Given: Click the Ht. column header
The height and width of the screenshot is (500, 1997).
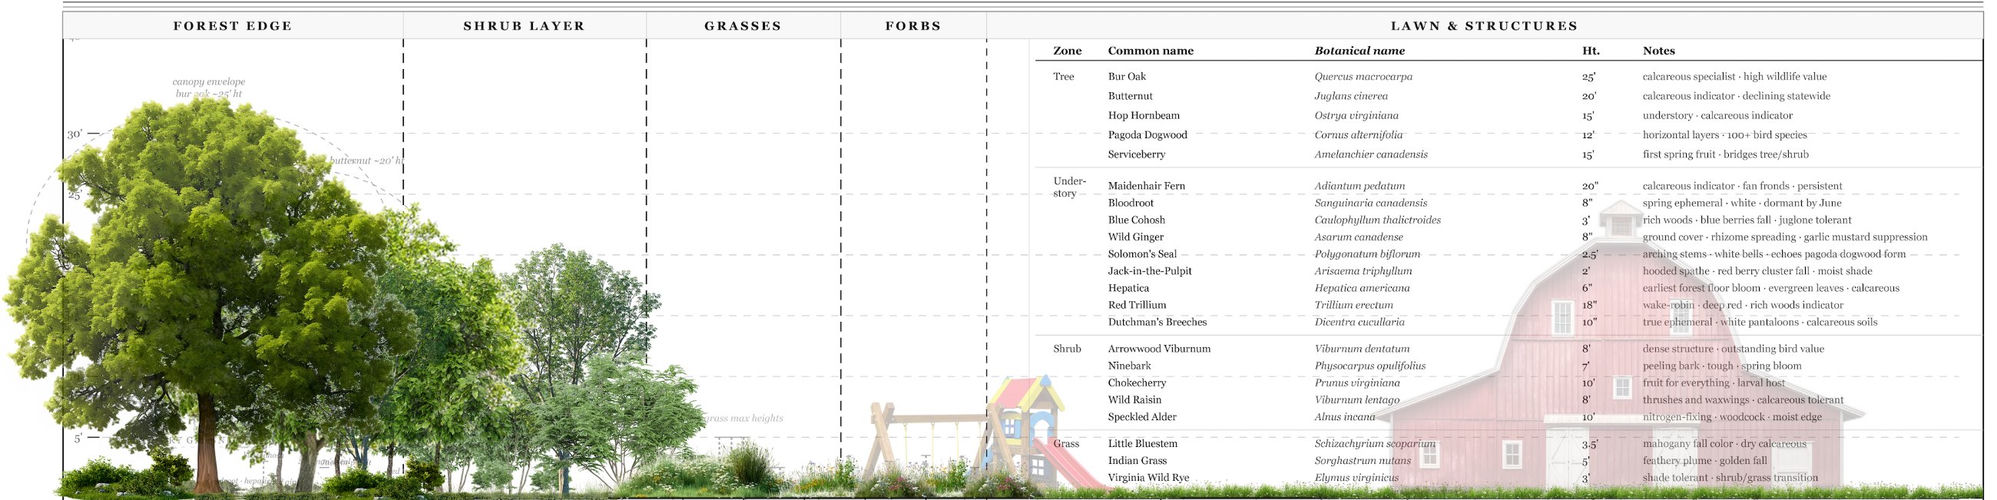Looking at the screenshot, I should click(x=1590, y=51).
